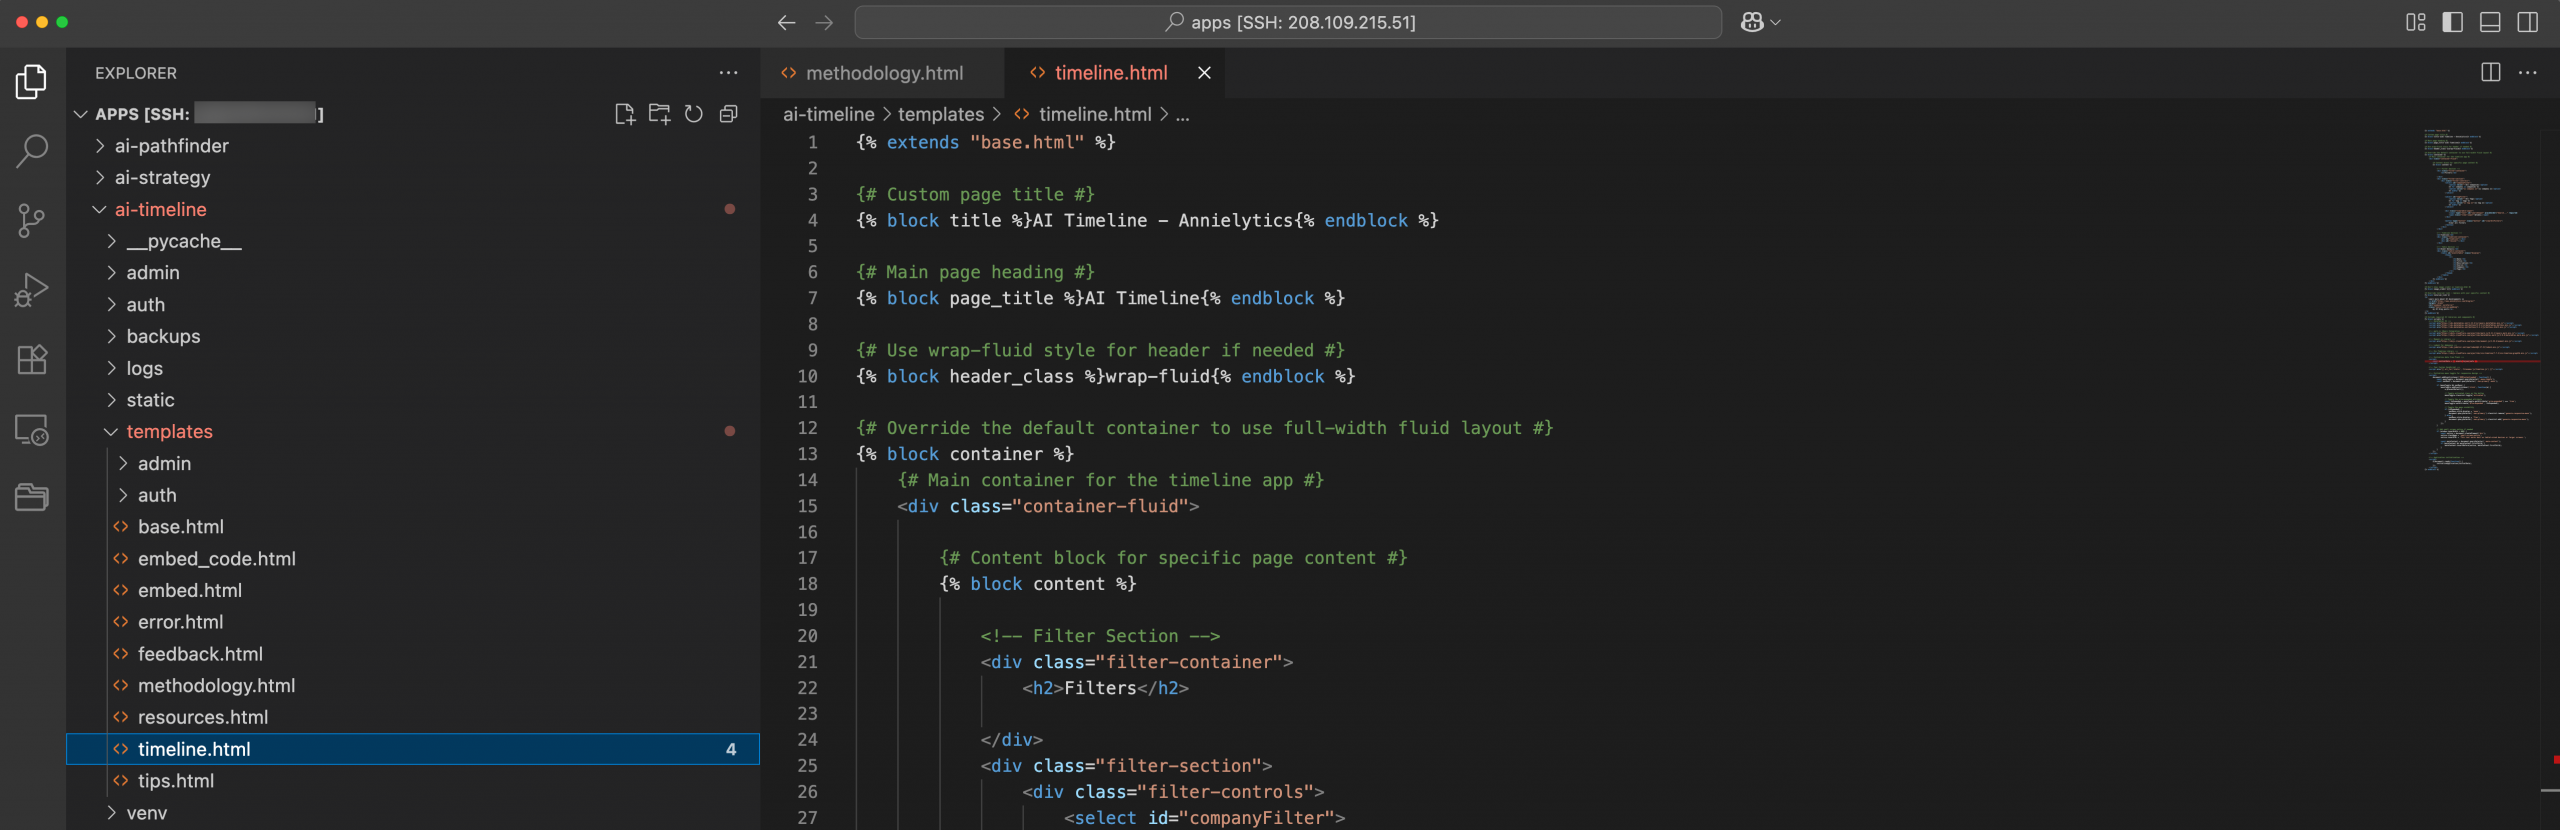Open the Run and Debug view
2560x830 pixels.
32,290
